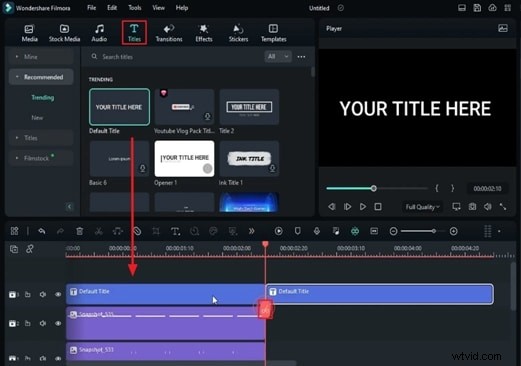Viewport: 521px width, 366px height.
Task: Open player display settings monitor icon
Action: 456,207
